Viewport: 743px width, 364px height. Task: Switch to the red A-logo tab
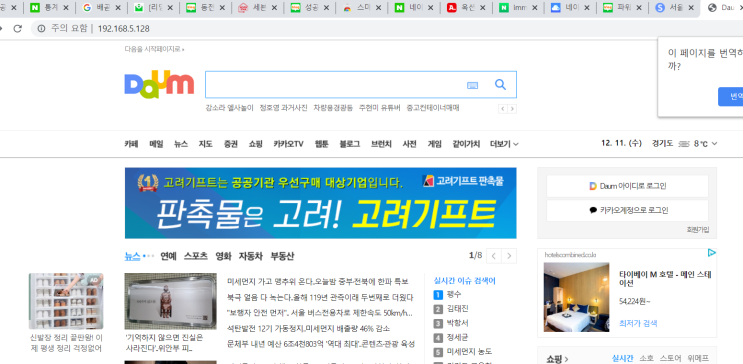point(466,8)
